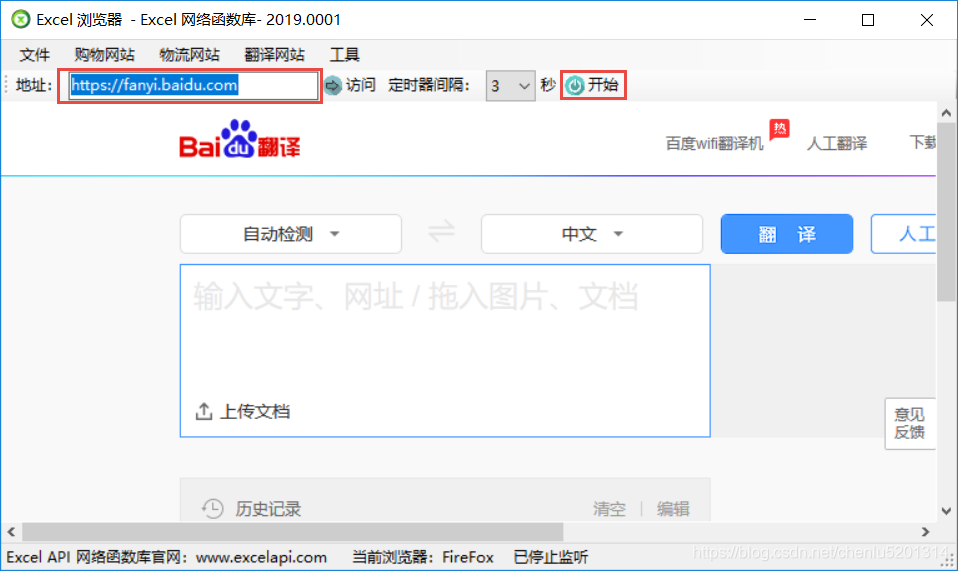Click the address URL input field
This screenshot has height=571, width=958.
point(193,85)
